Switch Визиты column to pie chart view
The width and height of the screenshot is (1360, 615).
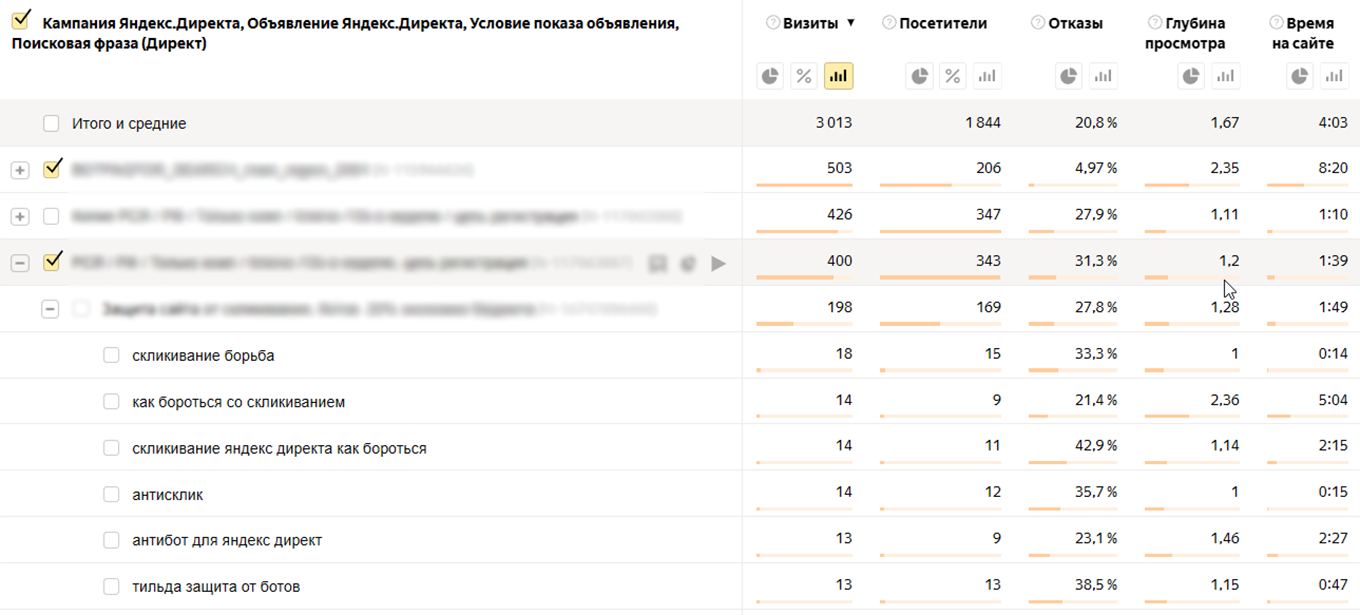tap(770, 75)
